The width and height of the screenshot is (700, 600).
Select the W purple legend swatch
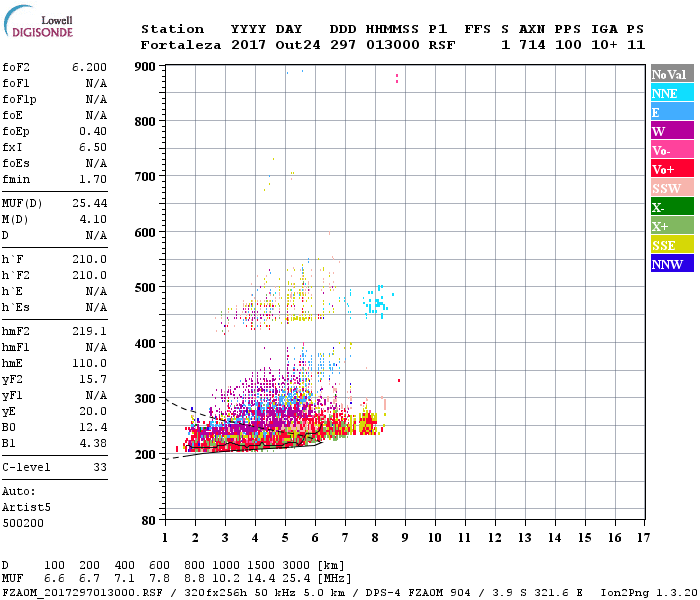coord(672,131)
